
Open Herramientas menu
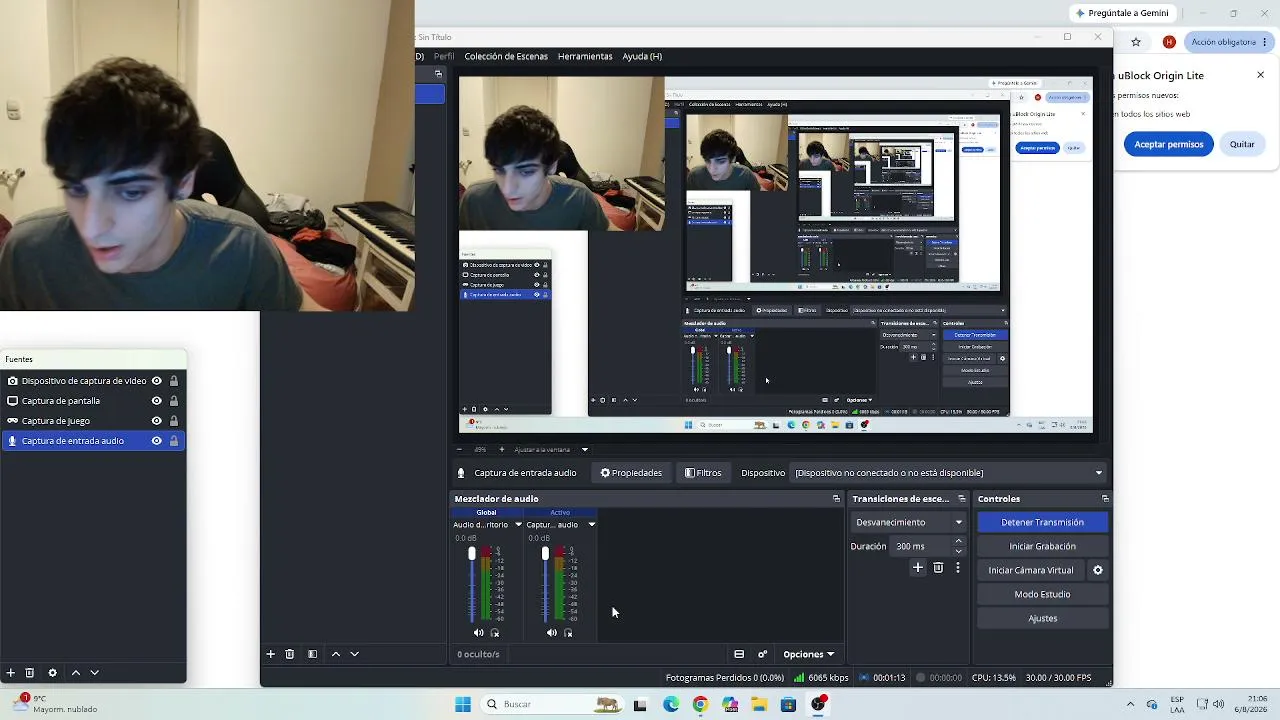[585, 57]
